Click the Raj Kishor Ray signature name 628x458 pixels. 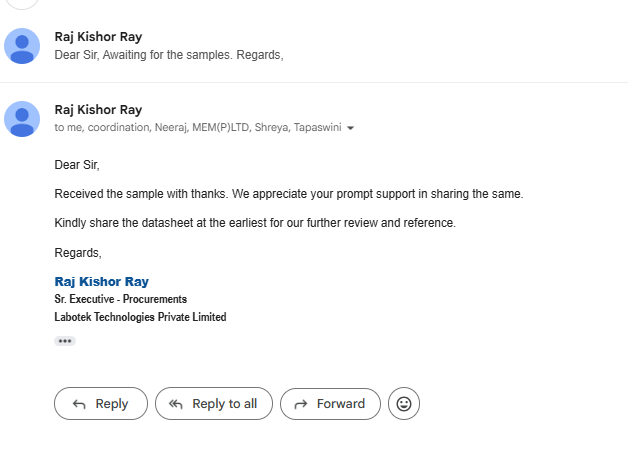102,281
